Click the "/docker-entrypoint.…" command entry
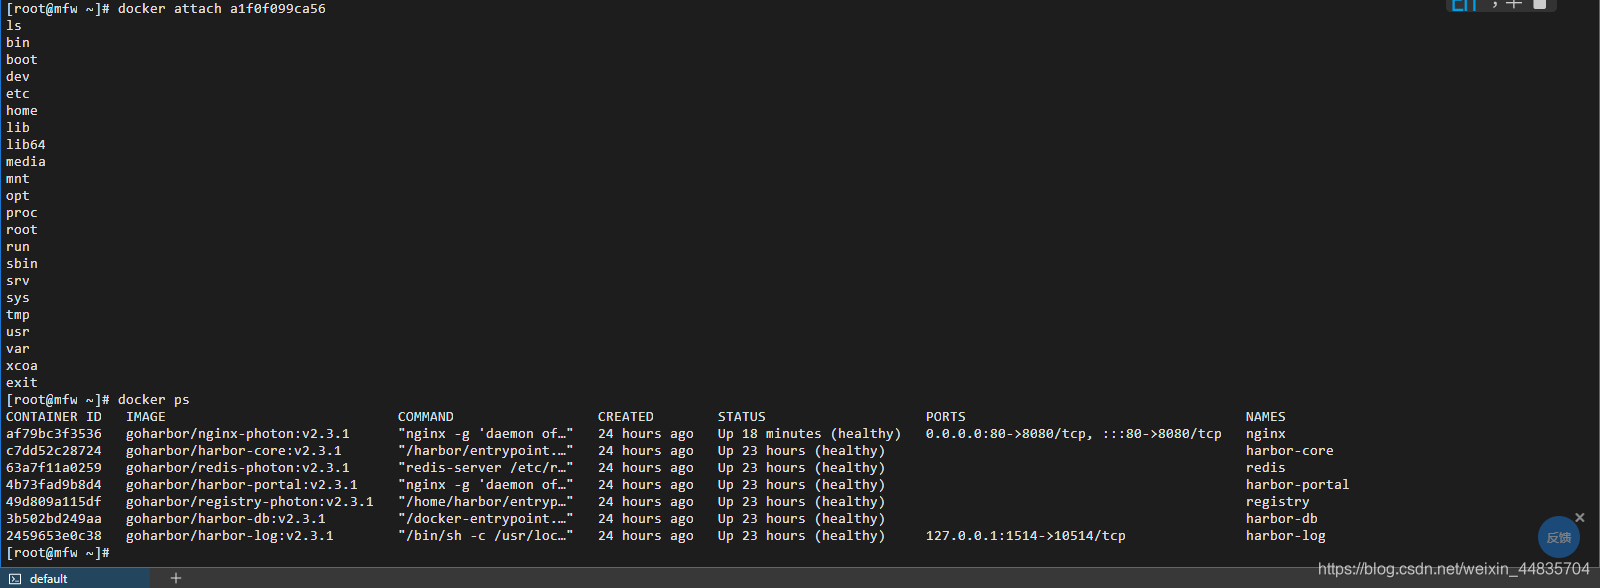The image size is (1600, 588). click(x=486, y=519)
